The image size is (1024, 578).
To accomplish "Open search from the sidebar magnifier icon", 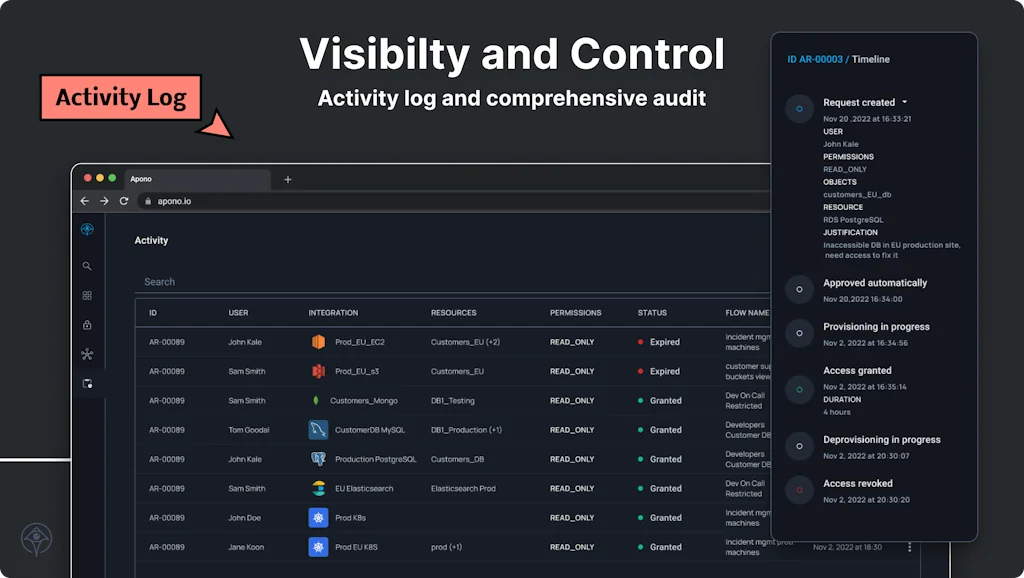I will click(87, 266).
